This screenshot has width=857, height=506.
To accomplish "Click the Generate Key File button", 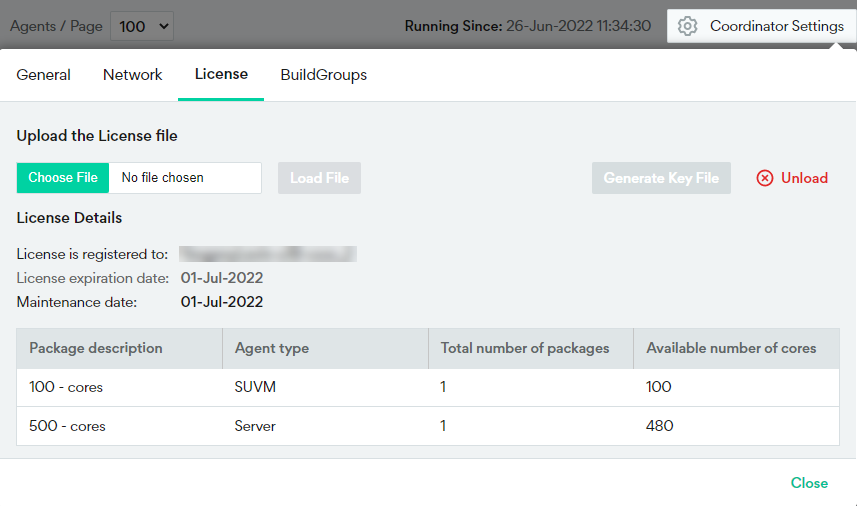I will pos(661,178).
